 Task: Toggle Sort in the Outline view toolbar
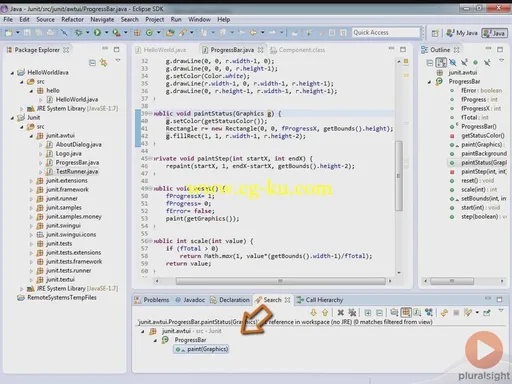[441, 62]
